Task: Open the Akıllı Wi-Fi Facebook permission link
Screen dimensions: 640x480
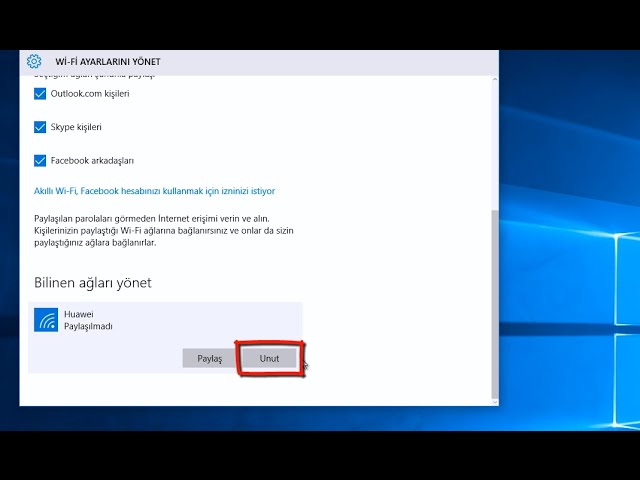Action: click(x=154, y=191)
